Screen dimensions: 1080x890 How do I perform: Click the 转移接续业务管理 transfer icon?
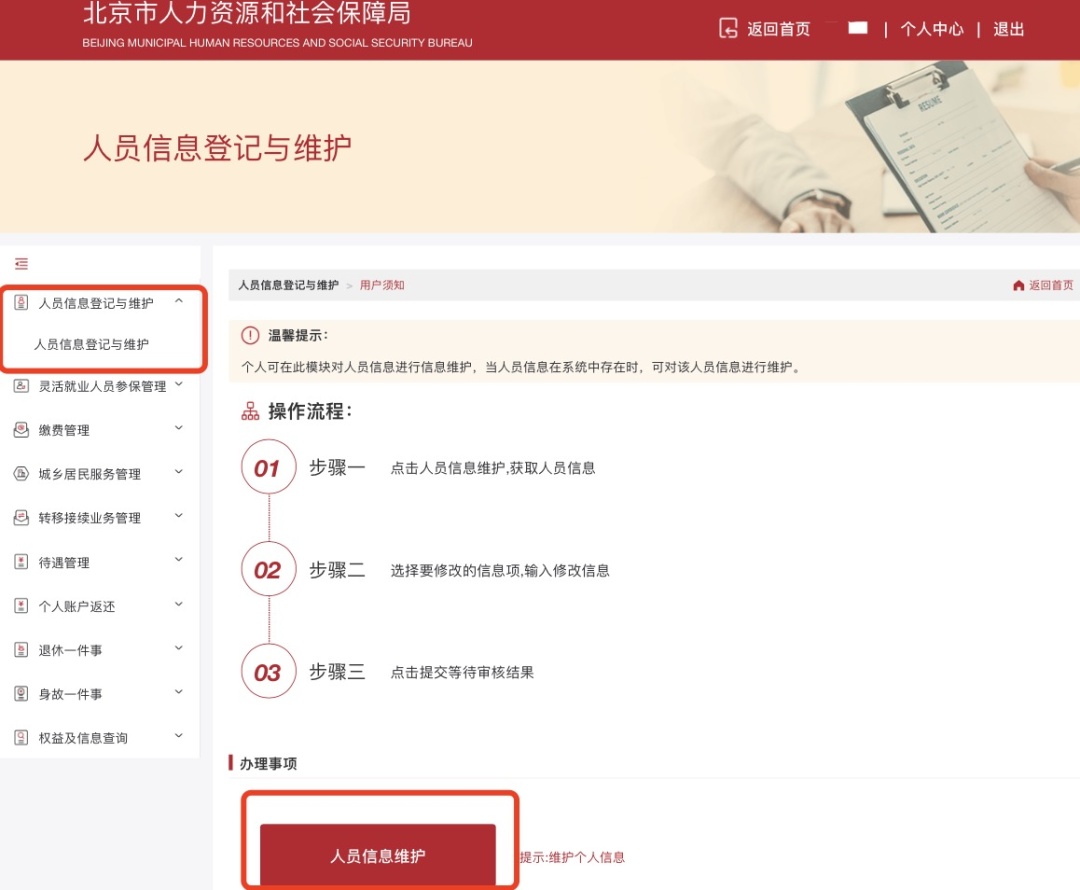pyautogui.click(x=22, y=517)
